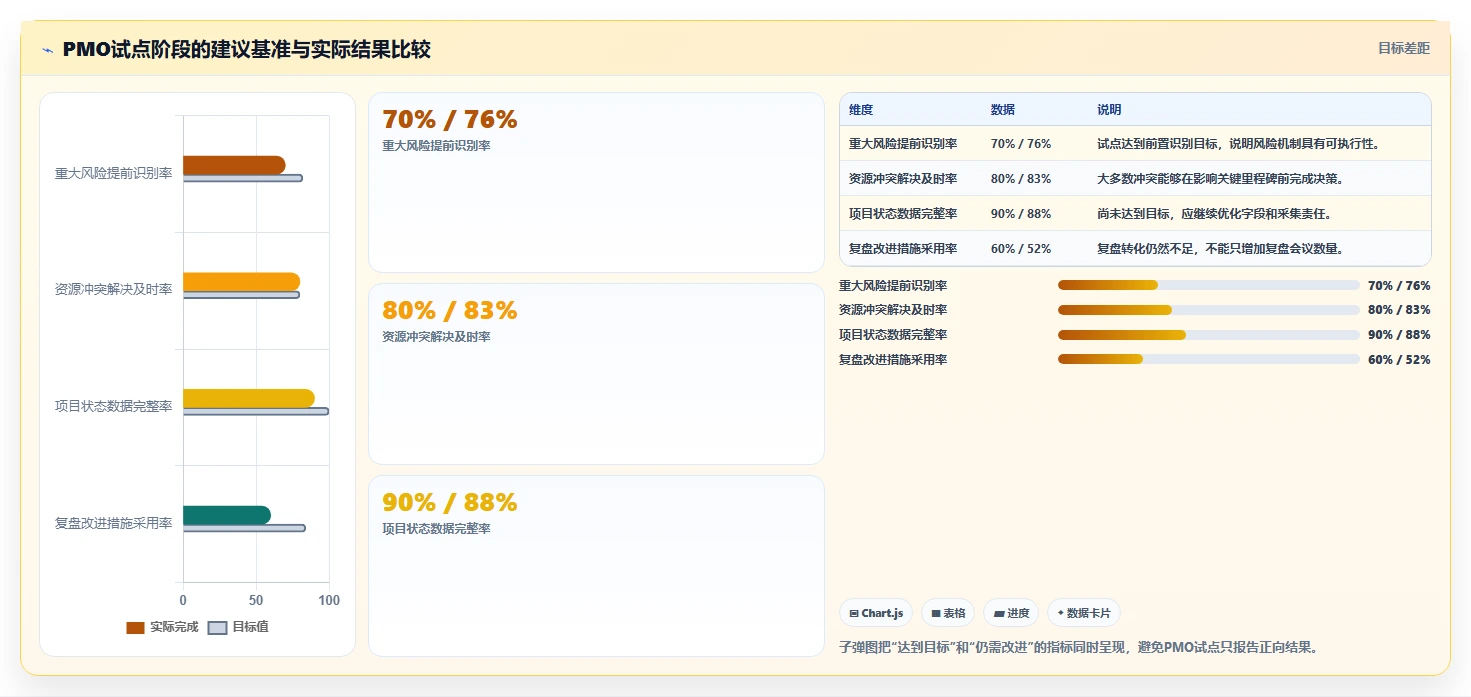The width and height of the screenshot is (1471, 697).
Task: Click the Chart.js tag pill
Action: (876, 613)
